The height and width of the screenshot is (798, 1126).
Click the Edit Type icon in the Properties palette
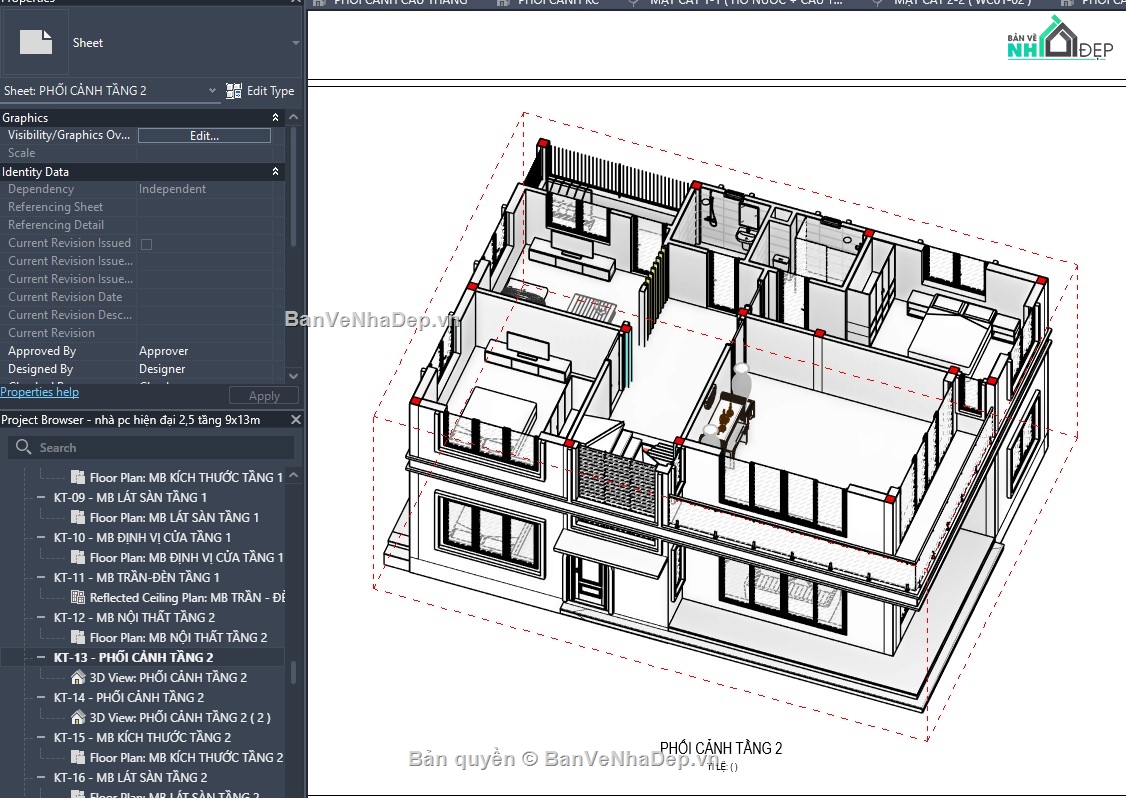click(x=233, y=90)
